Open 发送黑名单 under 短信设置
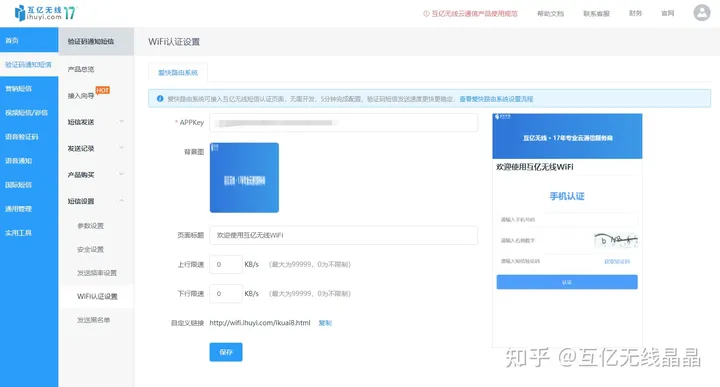Screen dimensions: 720x387 point(94,320)
